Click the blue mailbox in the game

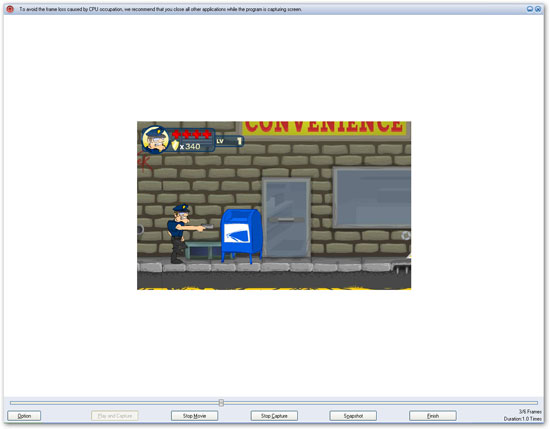241,235
